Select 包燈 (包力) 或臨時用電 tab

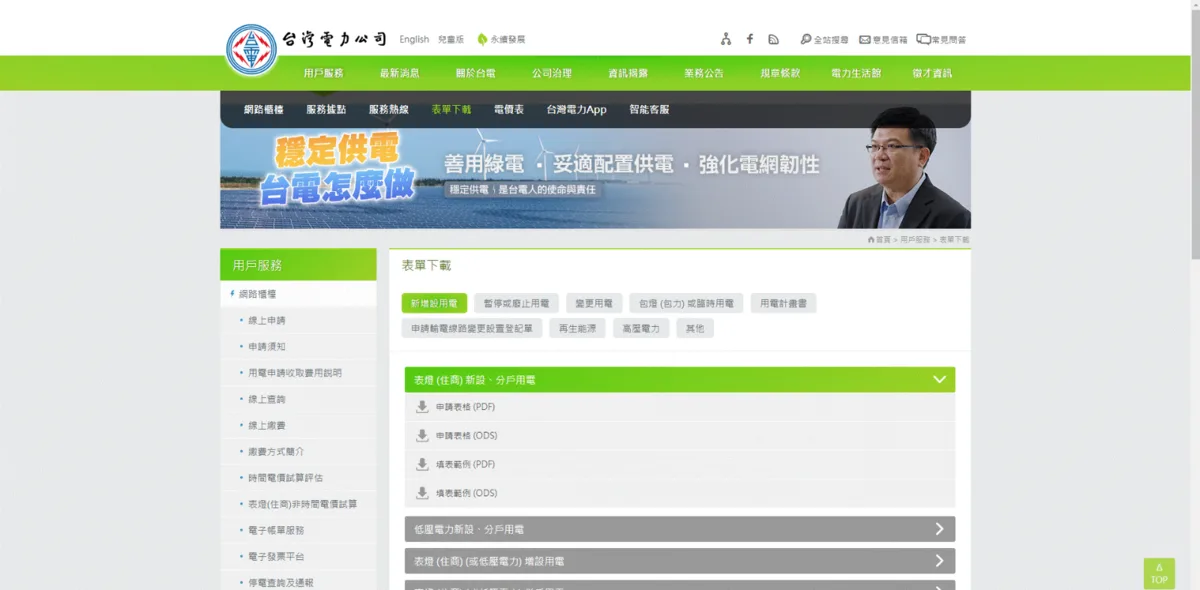click(x=686, y=303)
